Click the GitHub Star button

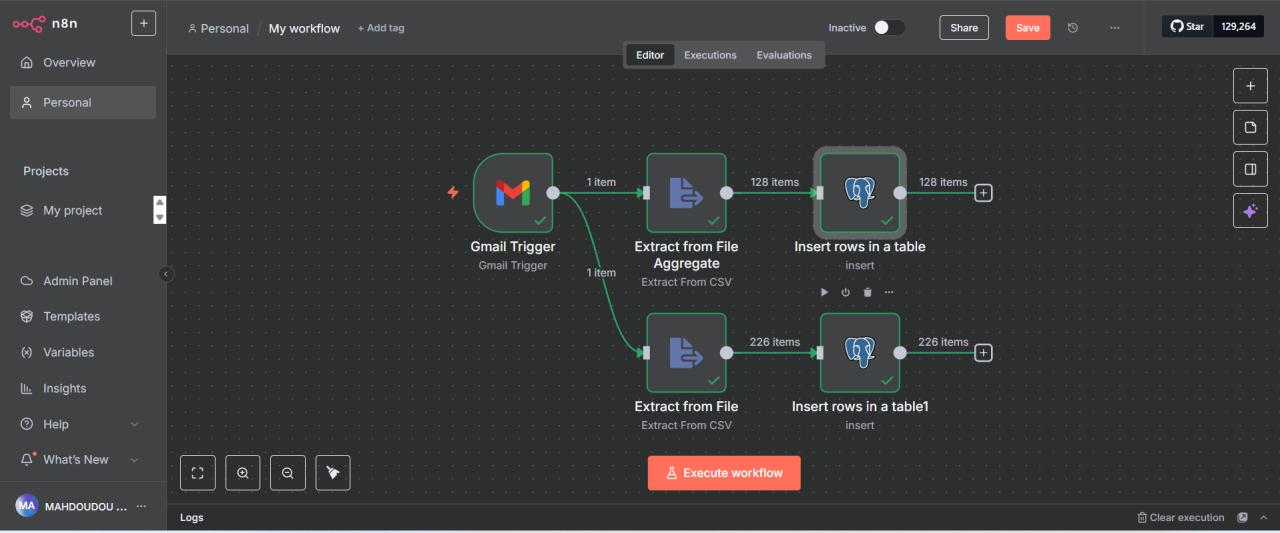tap(1187, 27)
